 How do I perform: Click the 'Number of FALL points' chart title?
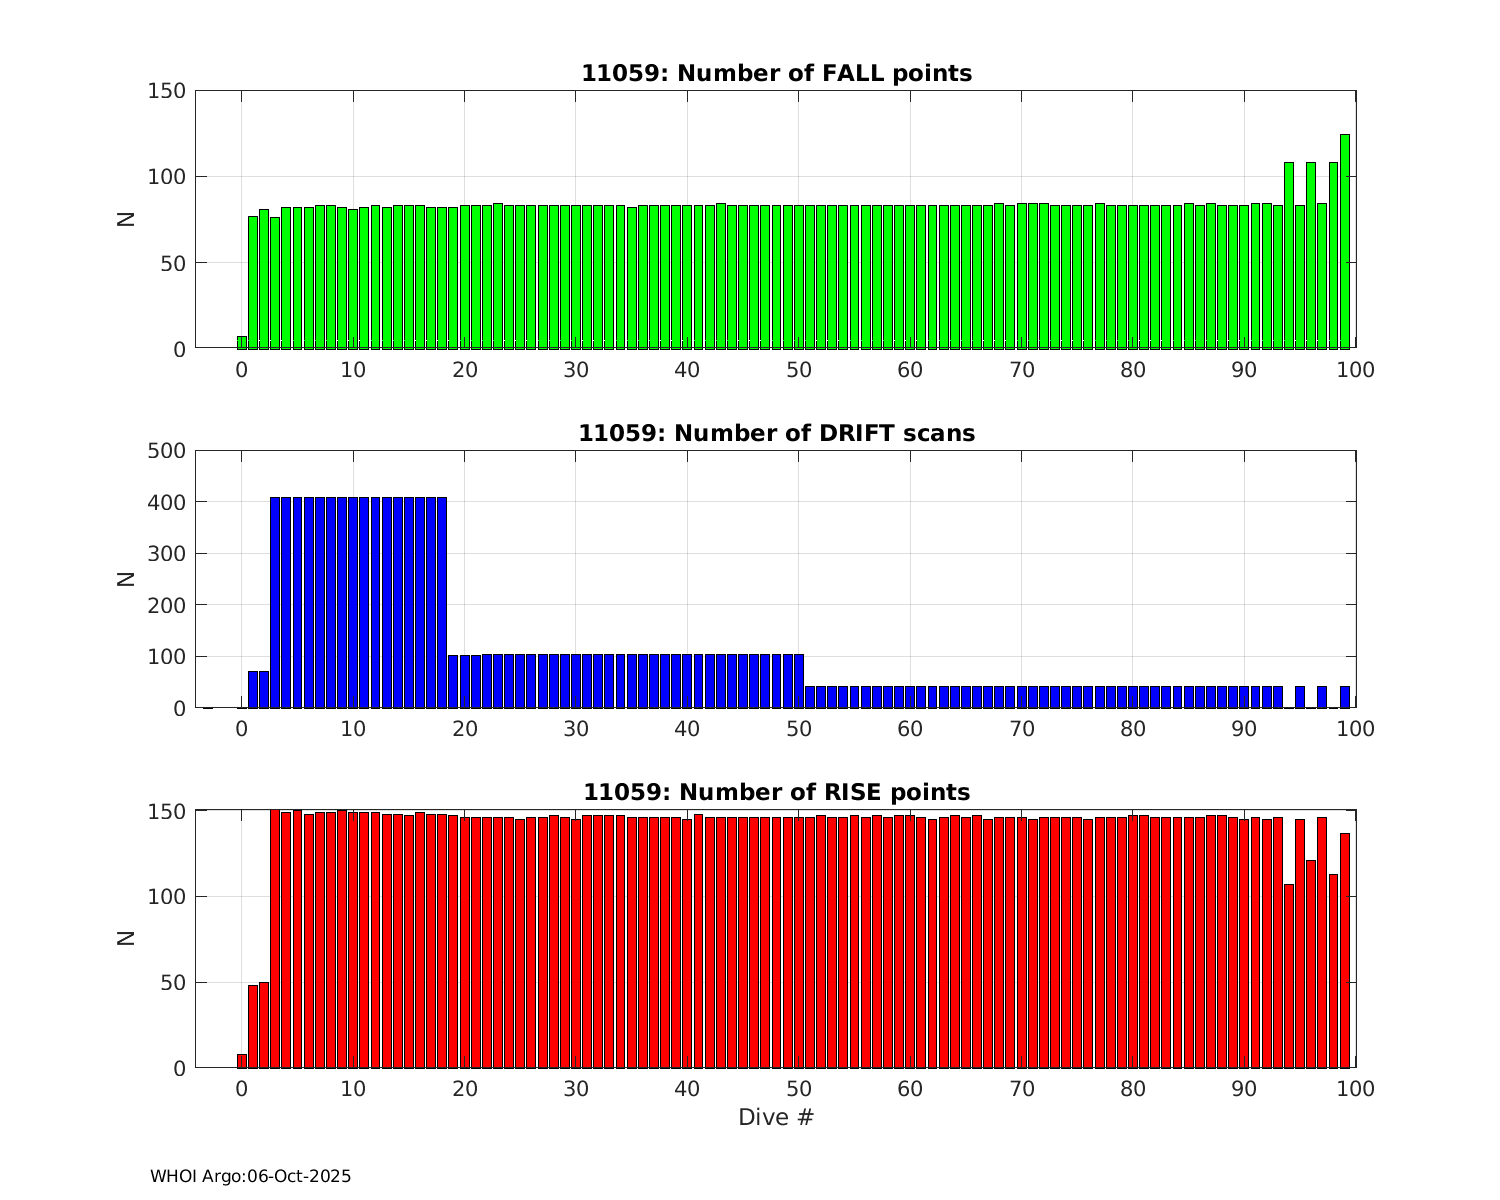776,74
